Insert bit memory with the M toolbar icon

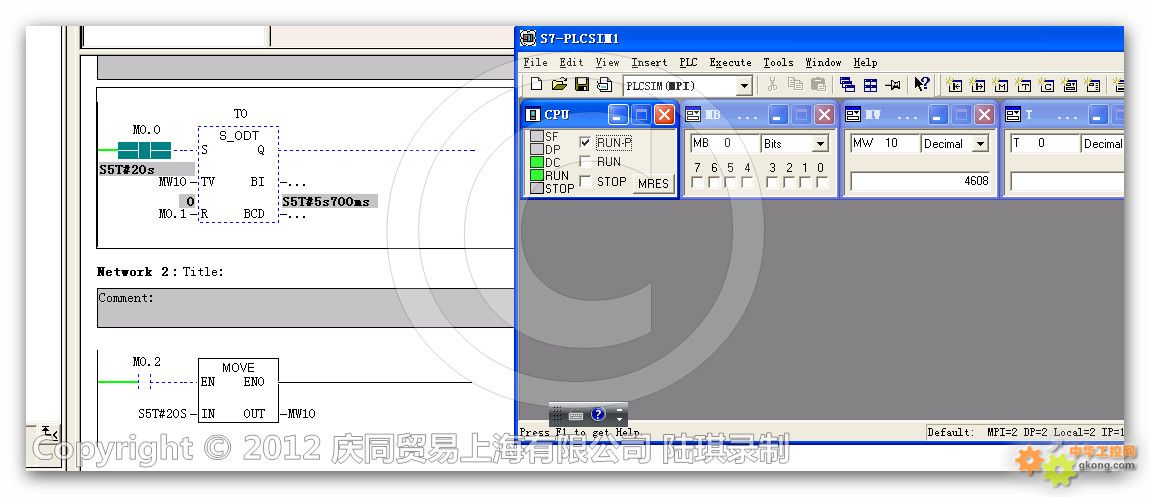[1001, 86]
